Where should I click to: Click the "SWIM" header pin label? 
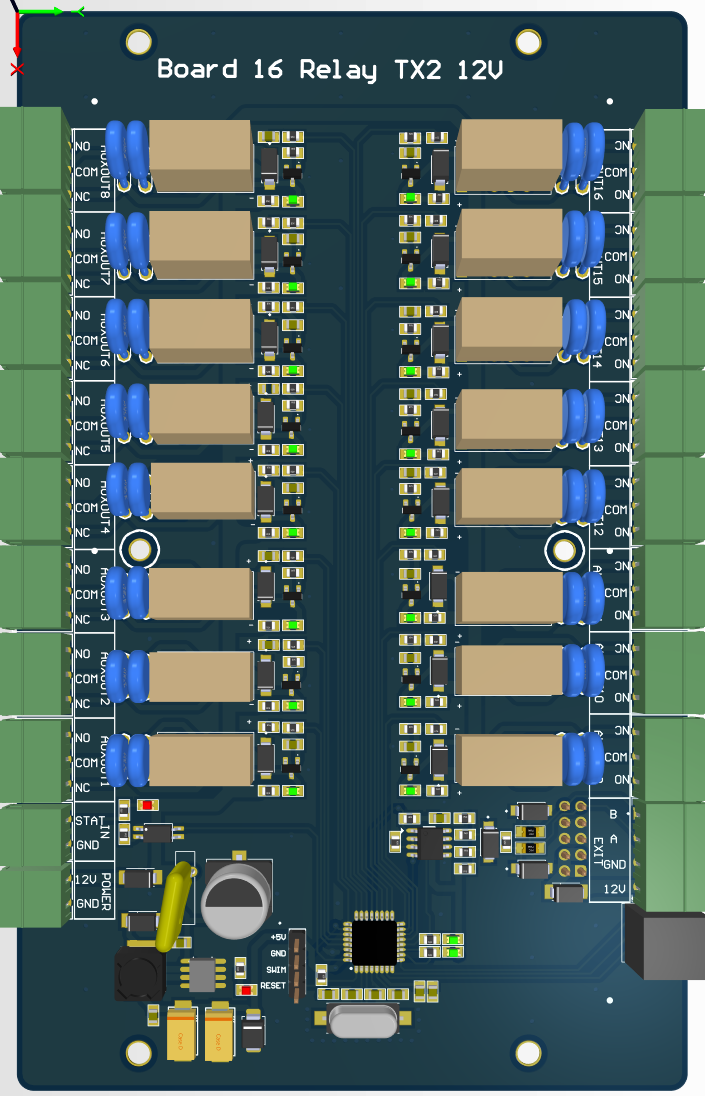[x=277, y=969]
